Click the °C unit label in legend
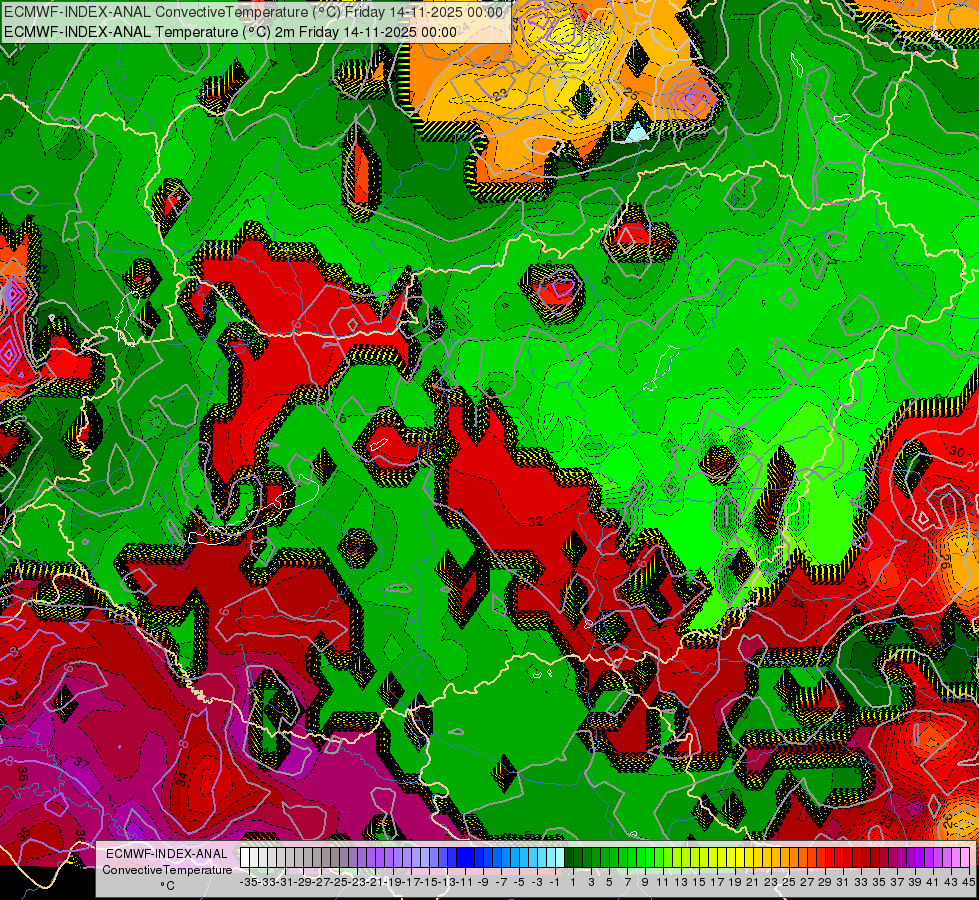 click(167, 885)
